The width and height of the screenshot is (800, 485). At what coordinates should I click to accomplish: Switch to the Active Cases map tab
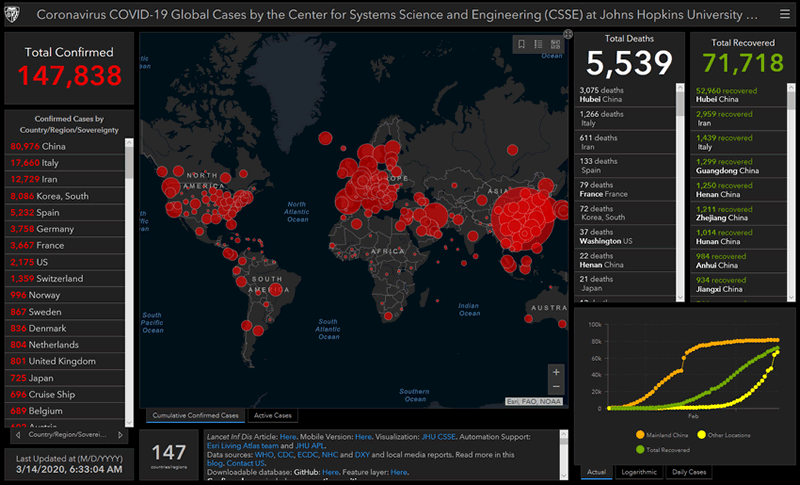point(273,415)
